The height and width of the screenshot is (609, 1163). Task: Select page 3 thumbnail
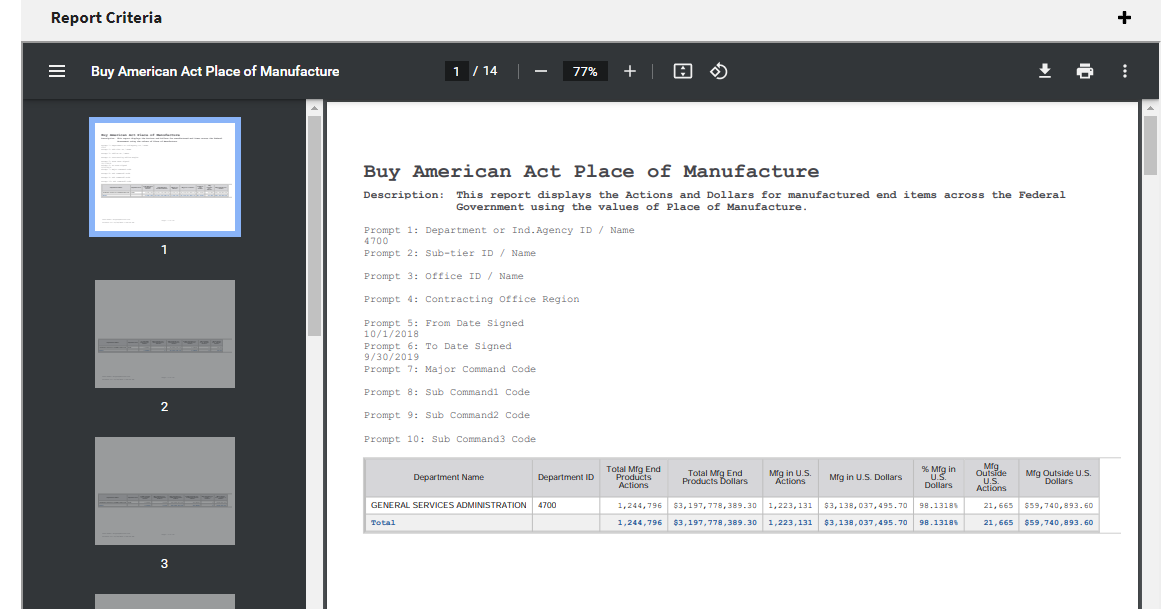[165, 491]
